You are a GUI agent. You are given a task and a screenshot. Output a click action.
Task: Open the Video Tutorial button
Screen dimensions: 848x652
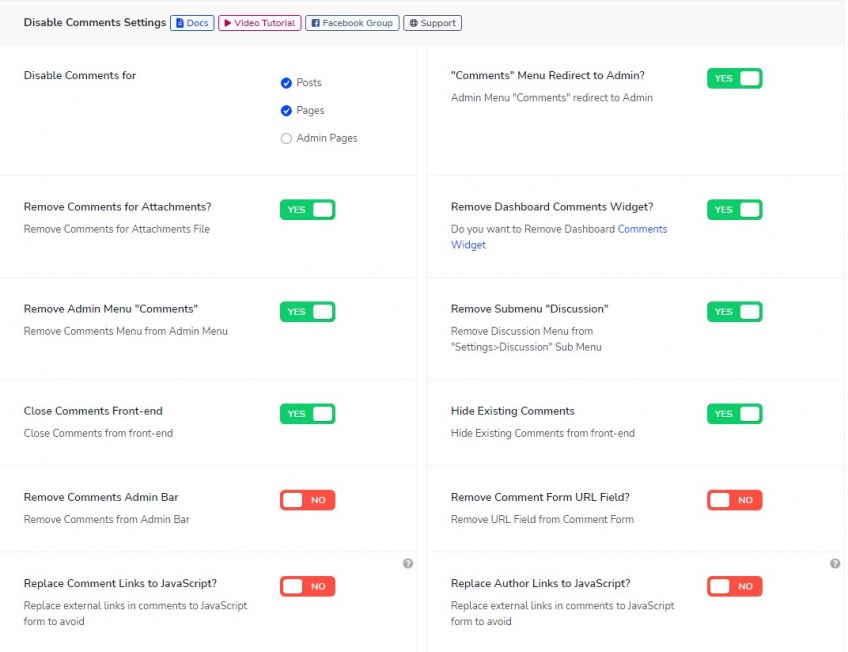tap(259, 23)
